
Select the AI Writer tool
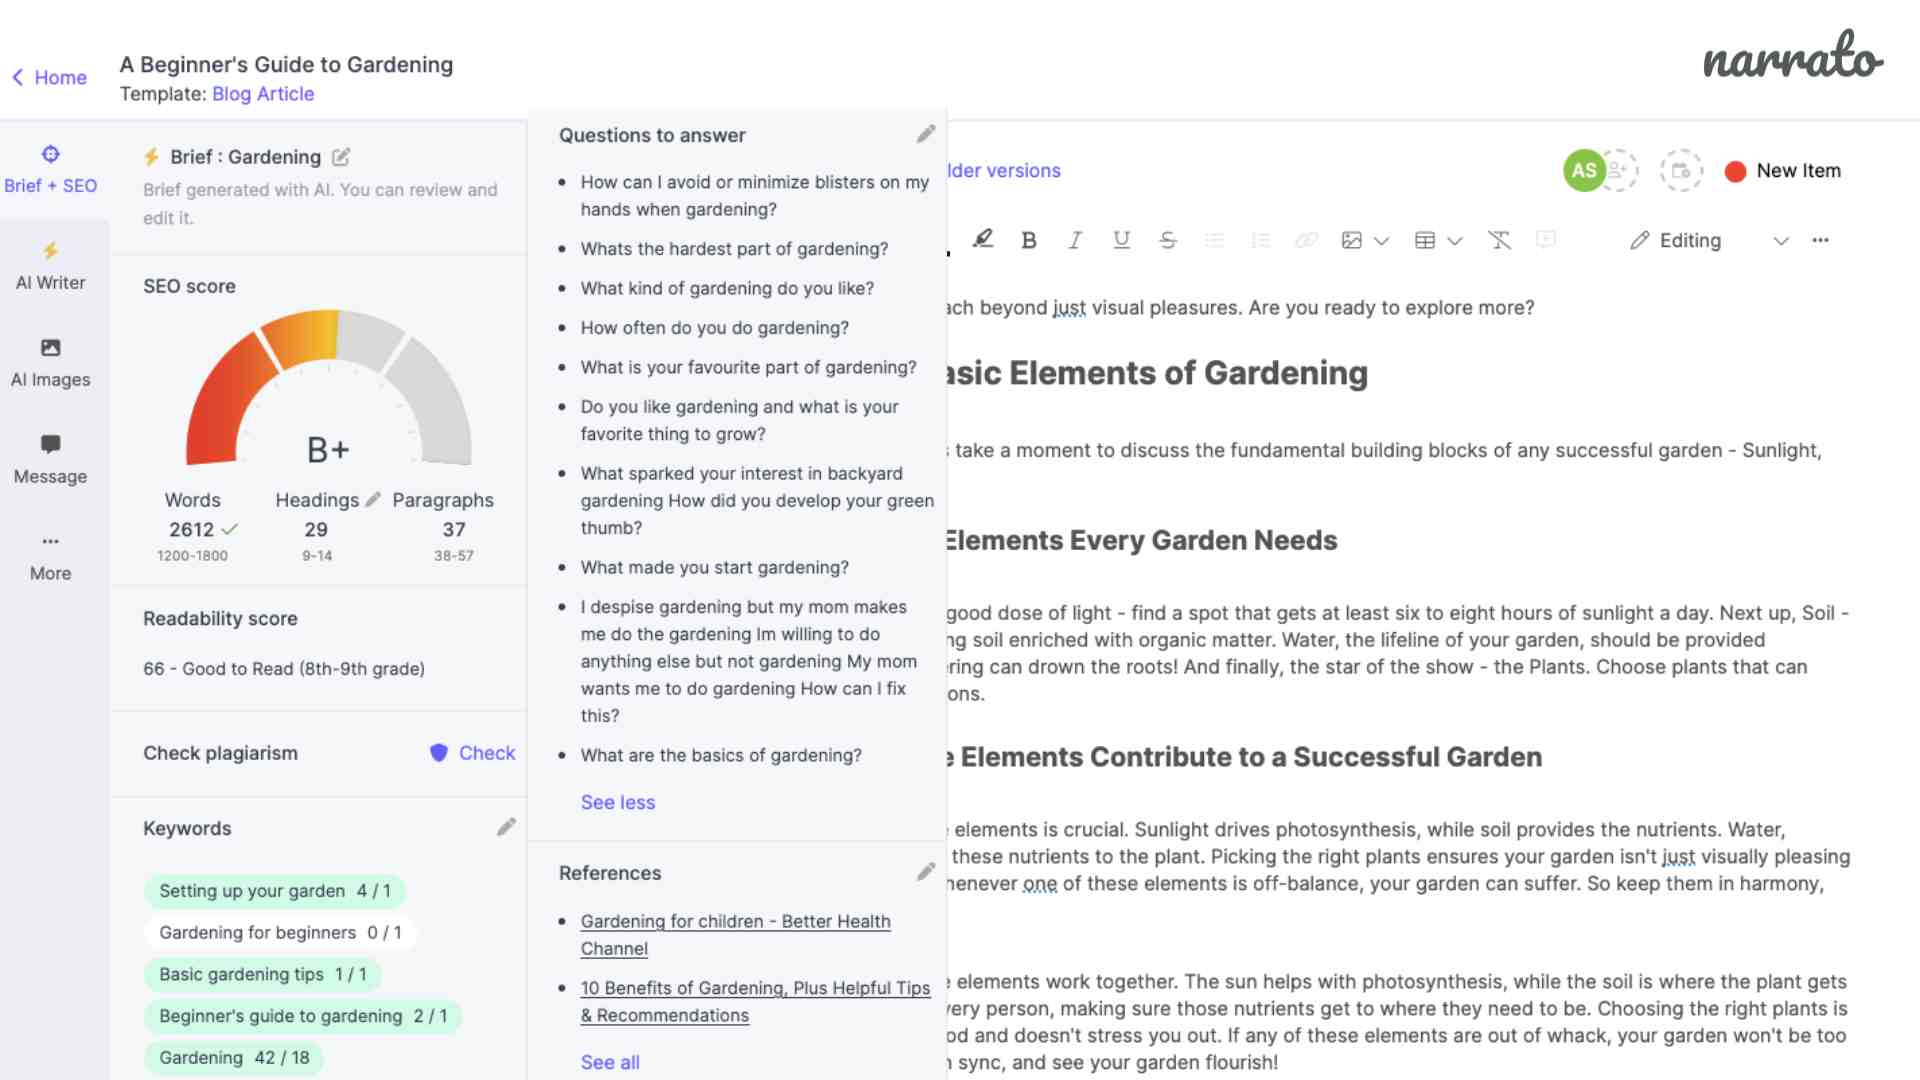50,265
